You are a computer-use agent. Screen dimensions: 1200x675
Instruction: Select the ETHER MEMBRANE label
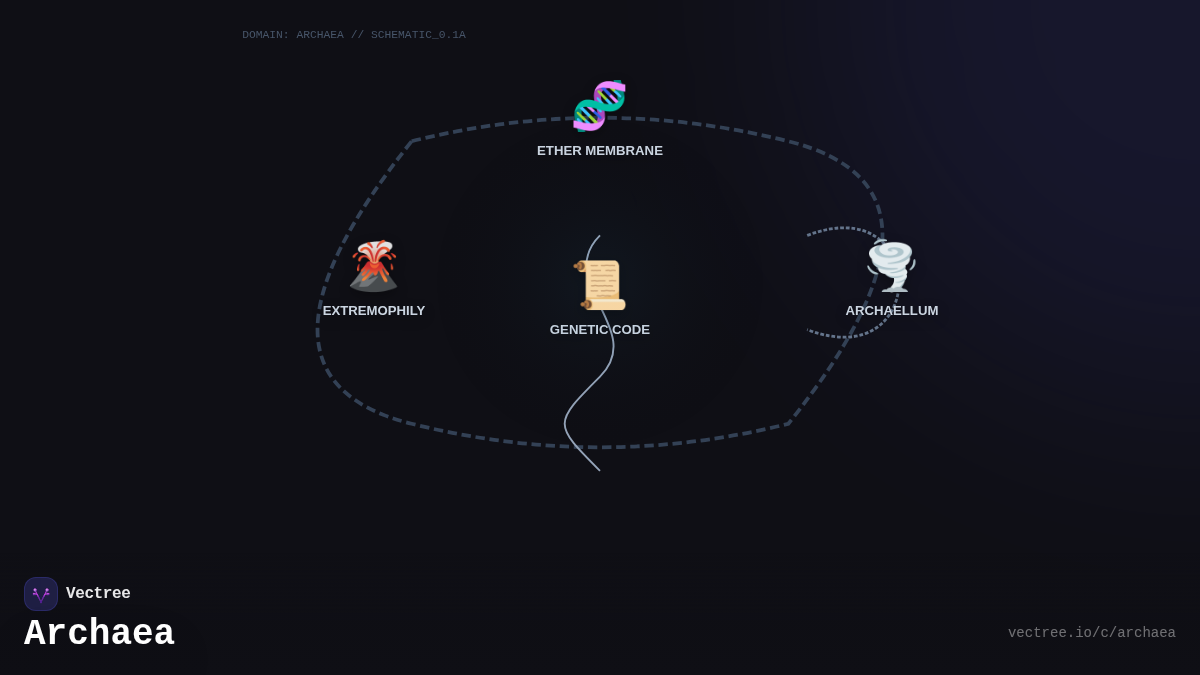(x=599, y=151)
